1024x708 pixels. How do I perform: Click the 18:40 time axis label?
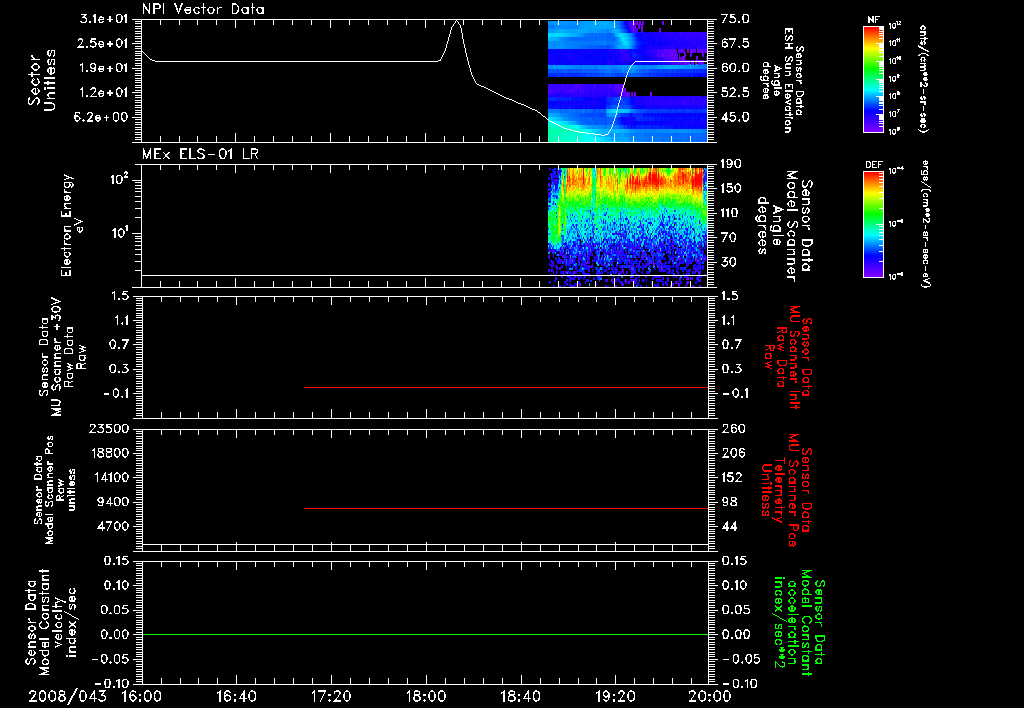pyautogui.click(x=520, y=696)
